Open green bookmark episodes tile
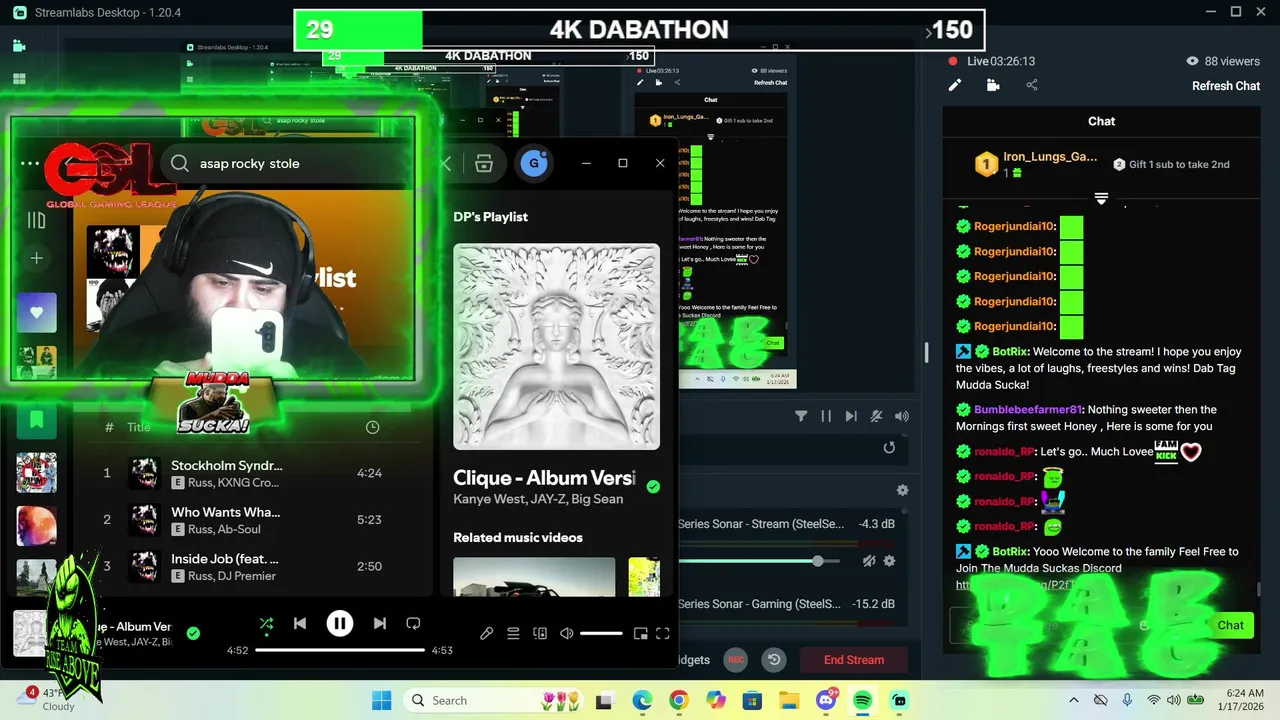This screenshot has width=1280, height=720. [x=36, y=420]
